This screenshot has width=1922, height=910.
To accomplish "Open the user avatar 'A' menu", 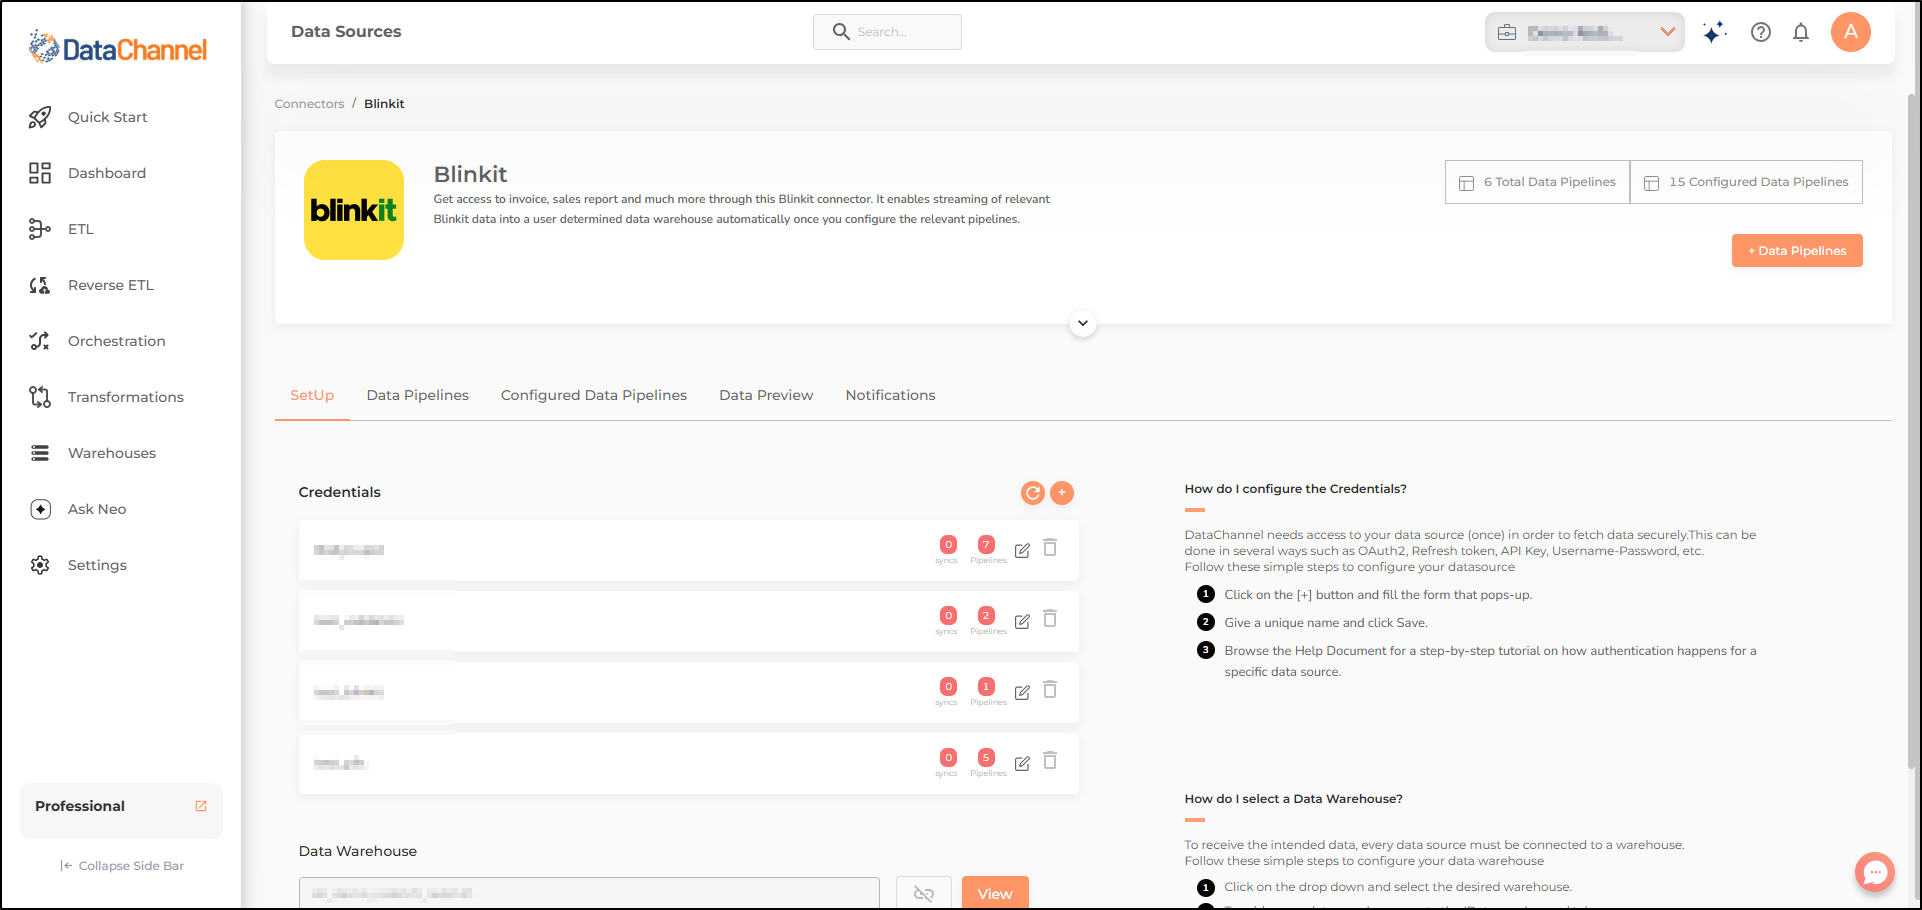I will click(x=1851, y=32).
